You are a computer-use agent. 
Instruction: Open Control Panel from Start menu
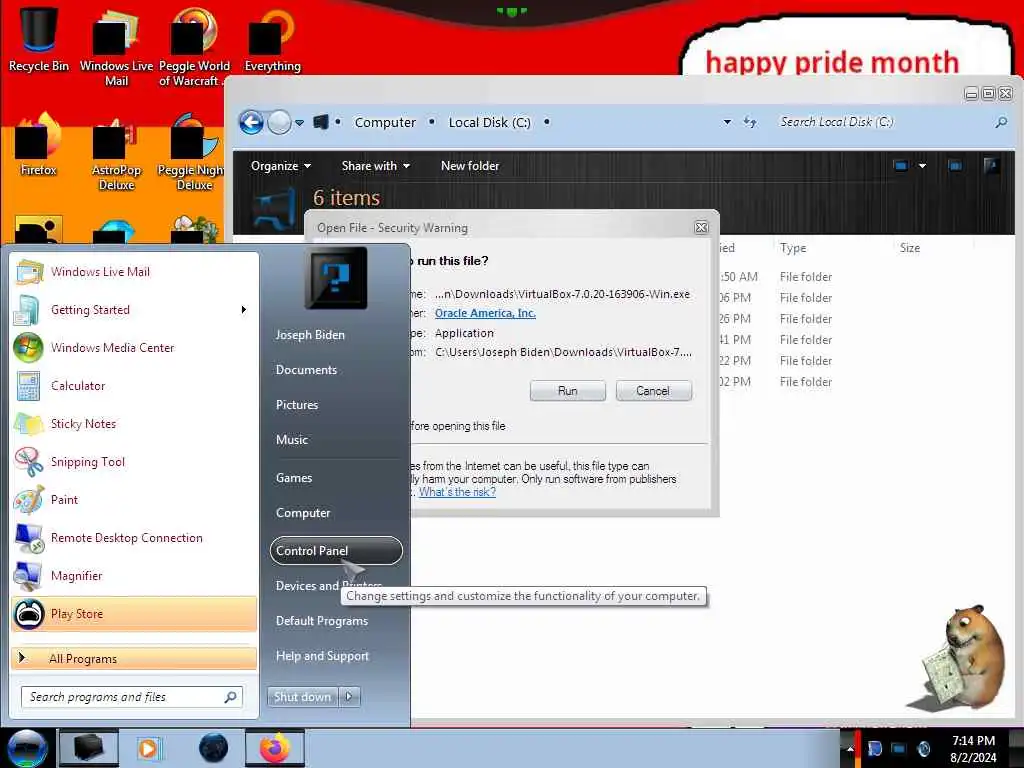(x=336, y=551)
